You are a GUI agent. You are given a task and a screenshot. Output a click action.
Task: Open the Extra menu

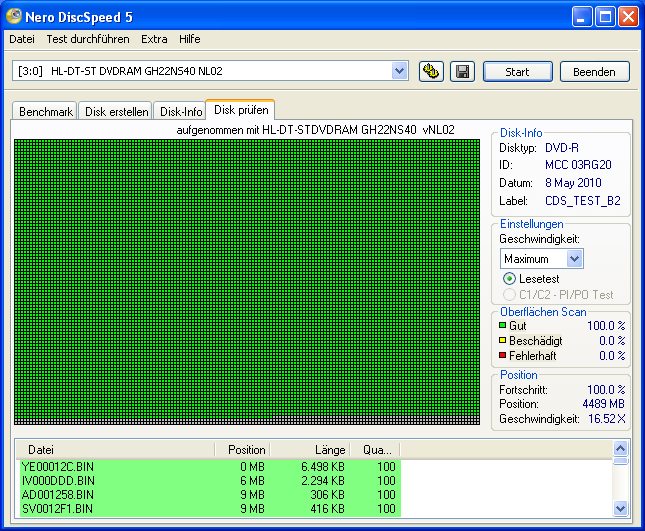click(154, 39)
